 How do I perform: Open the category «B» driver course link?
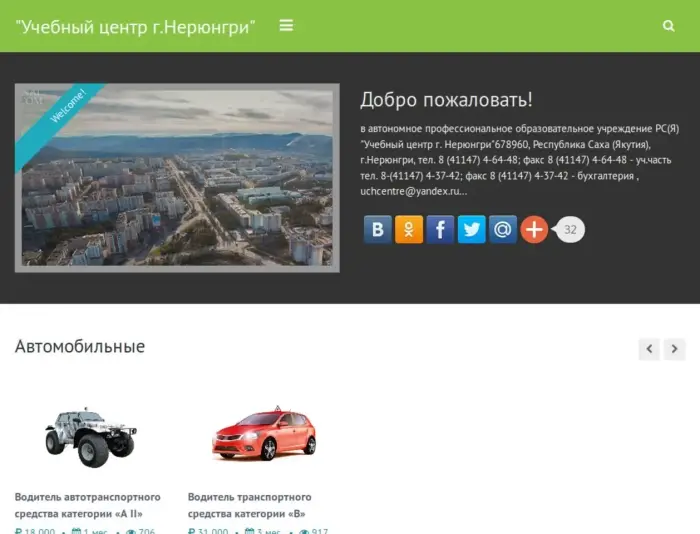click(250, 505)
